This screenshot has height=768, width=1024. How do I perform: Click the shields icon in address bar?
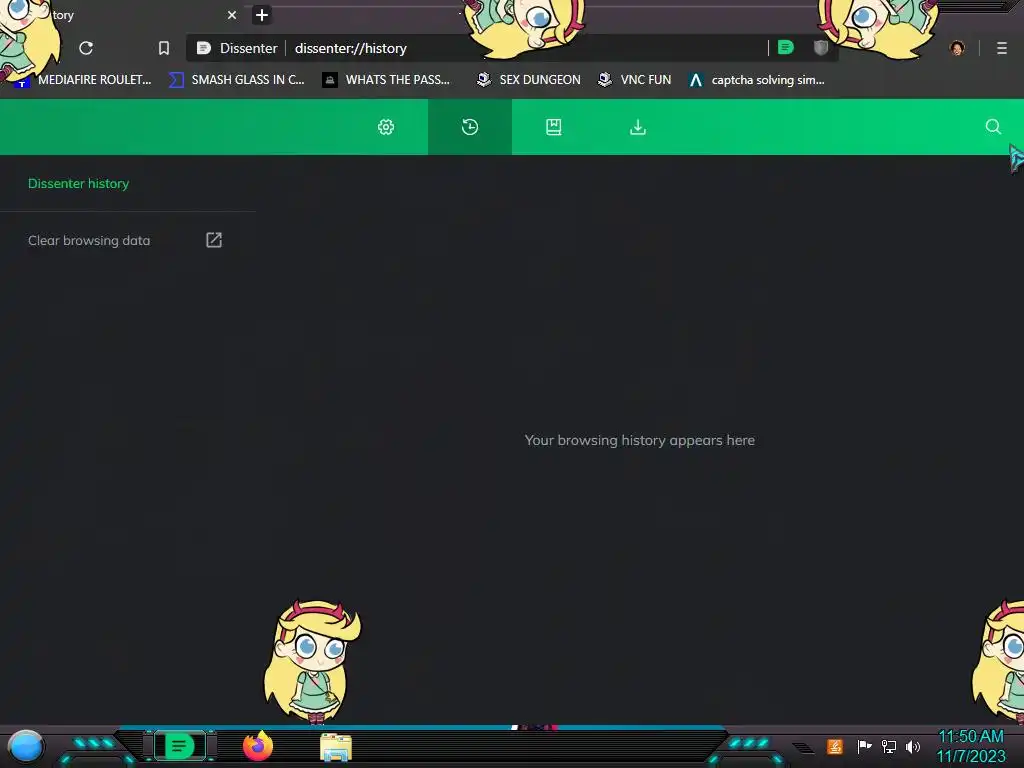[821, 48]
